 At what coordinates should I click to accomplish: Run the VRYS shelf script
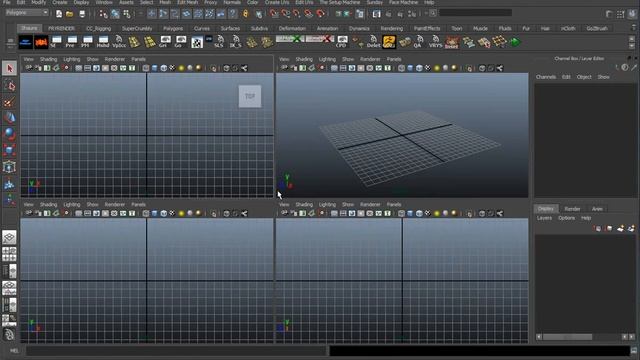(435, 42)
